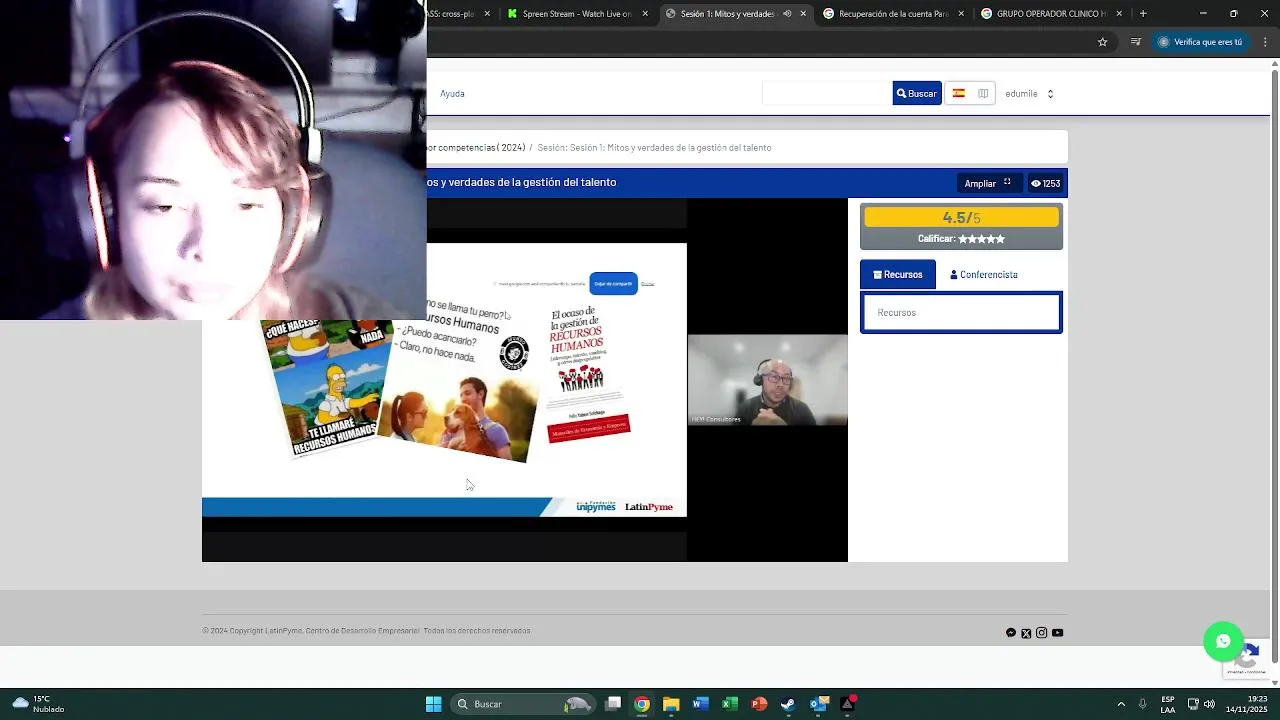1280x720 pixels.
Task: Click the 4.5/5 yellow rating bar
Action: pos(961,217)
